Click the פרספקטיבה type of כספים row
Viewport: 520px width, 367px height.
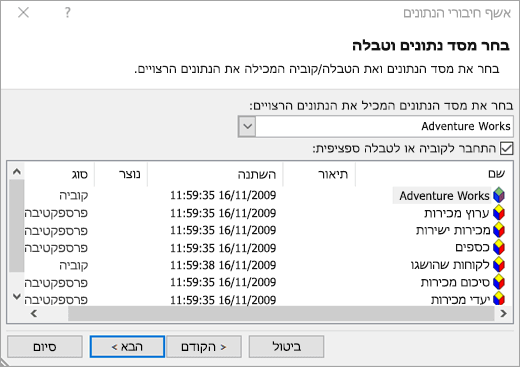tap(56, 248)
